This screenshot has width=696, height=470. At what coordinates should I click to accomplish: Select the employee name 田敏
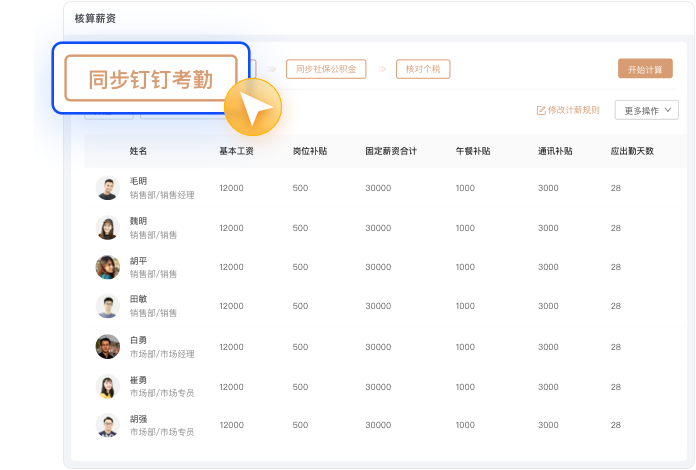click(138, 299)
